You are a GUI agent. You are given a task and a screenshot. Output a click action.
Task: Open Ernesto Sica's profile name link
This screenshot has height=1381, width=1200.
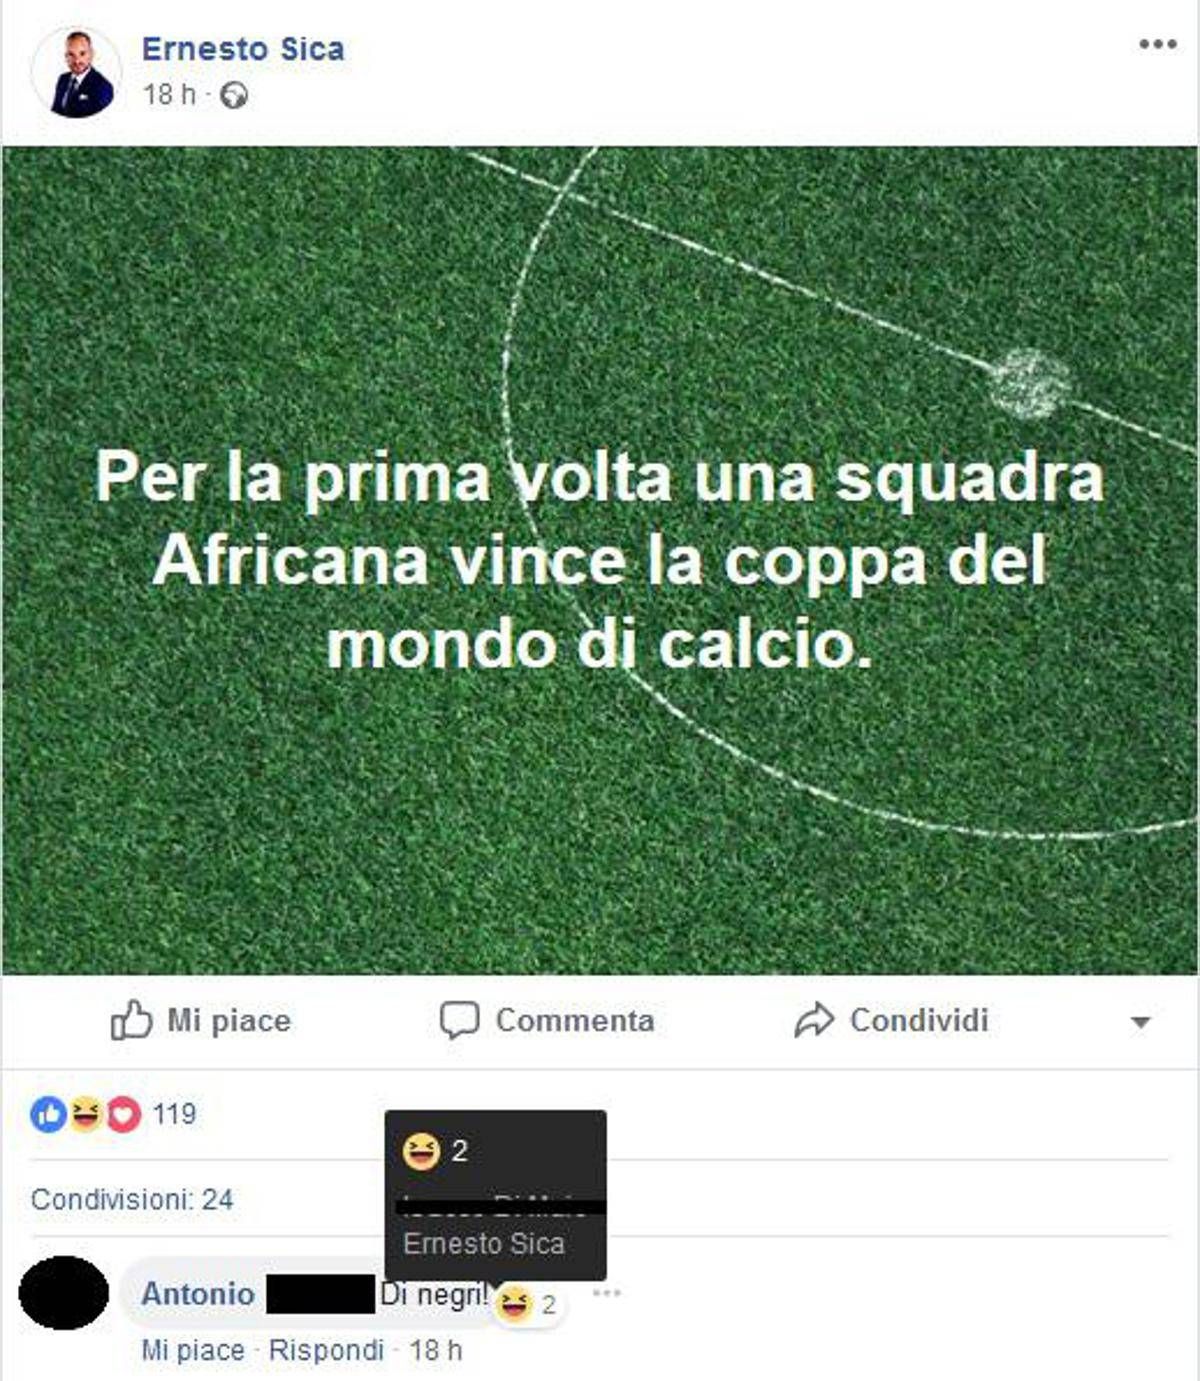point(243,49)
